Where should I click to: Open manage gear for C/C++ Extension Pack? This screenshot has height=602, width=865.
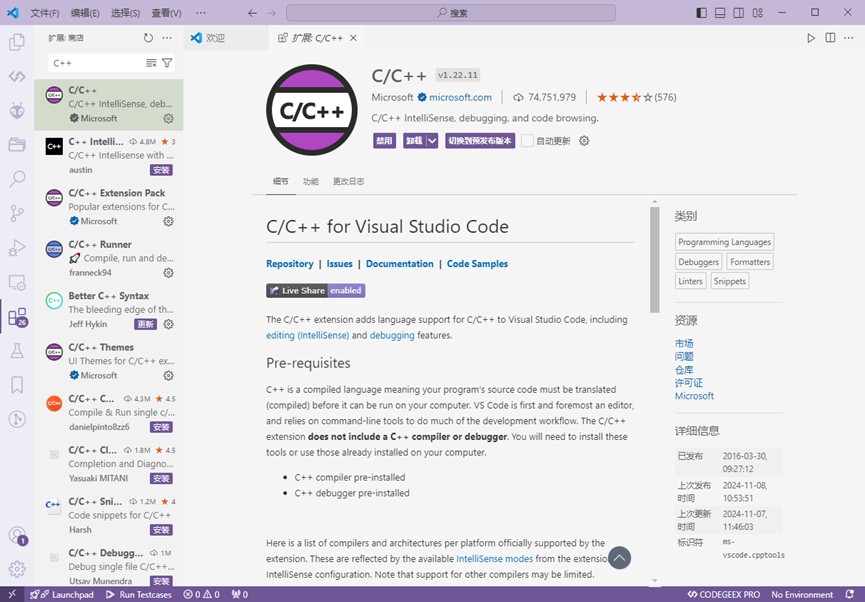click(x=168, y=221)
